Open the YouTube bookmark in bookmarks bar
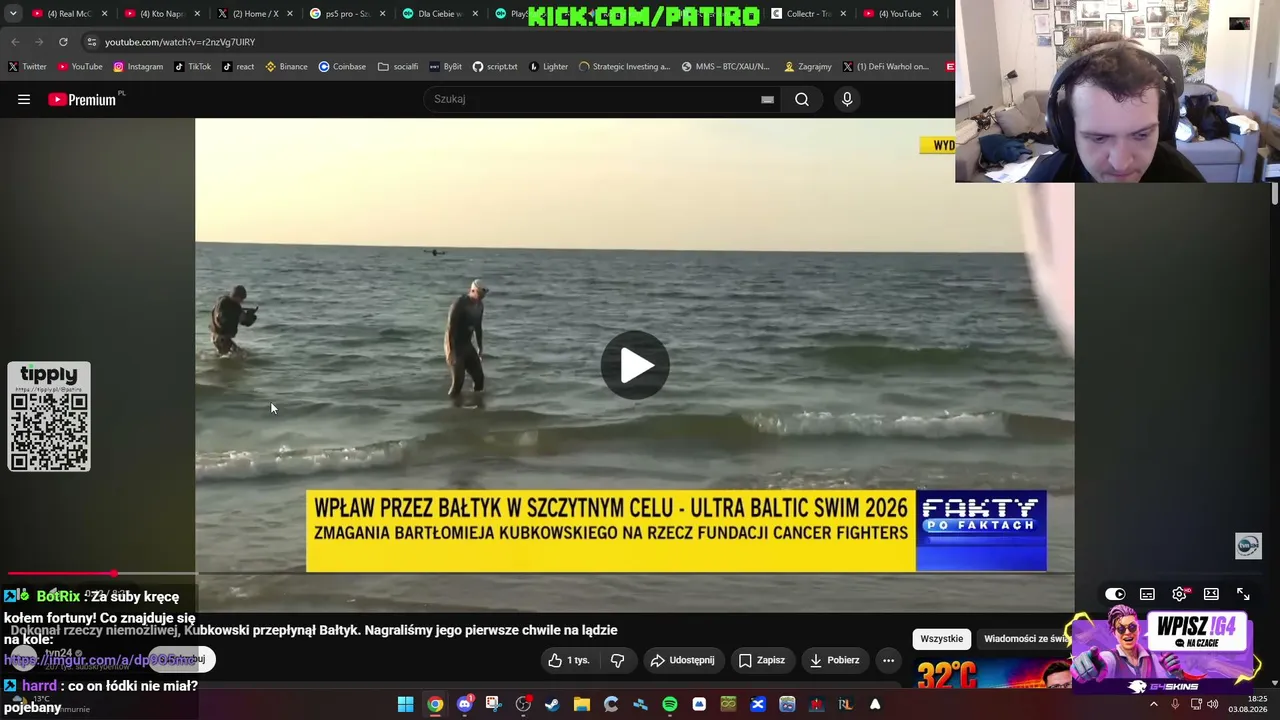Image resolution: width=1280 pixels, height=720 pixels. point(80,67)
